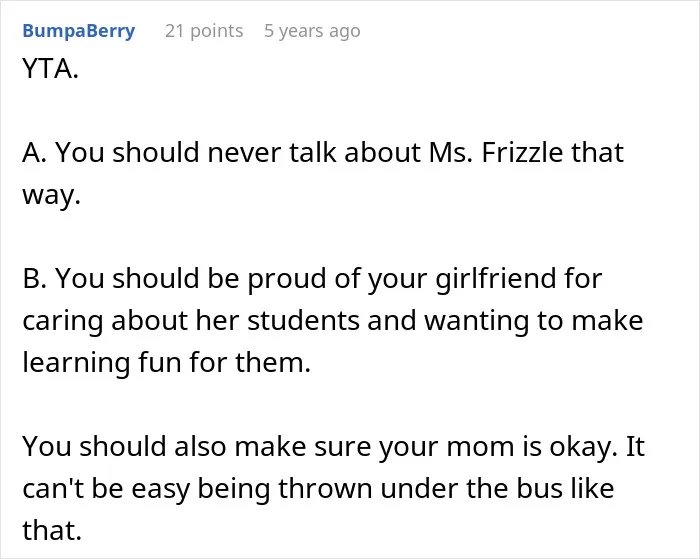The height and width of the screenshot is (559, 700).
Task: Click the word girlfriend in paragraph B
Action: pos(496,279)
